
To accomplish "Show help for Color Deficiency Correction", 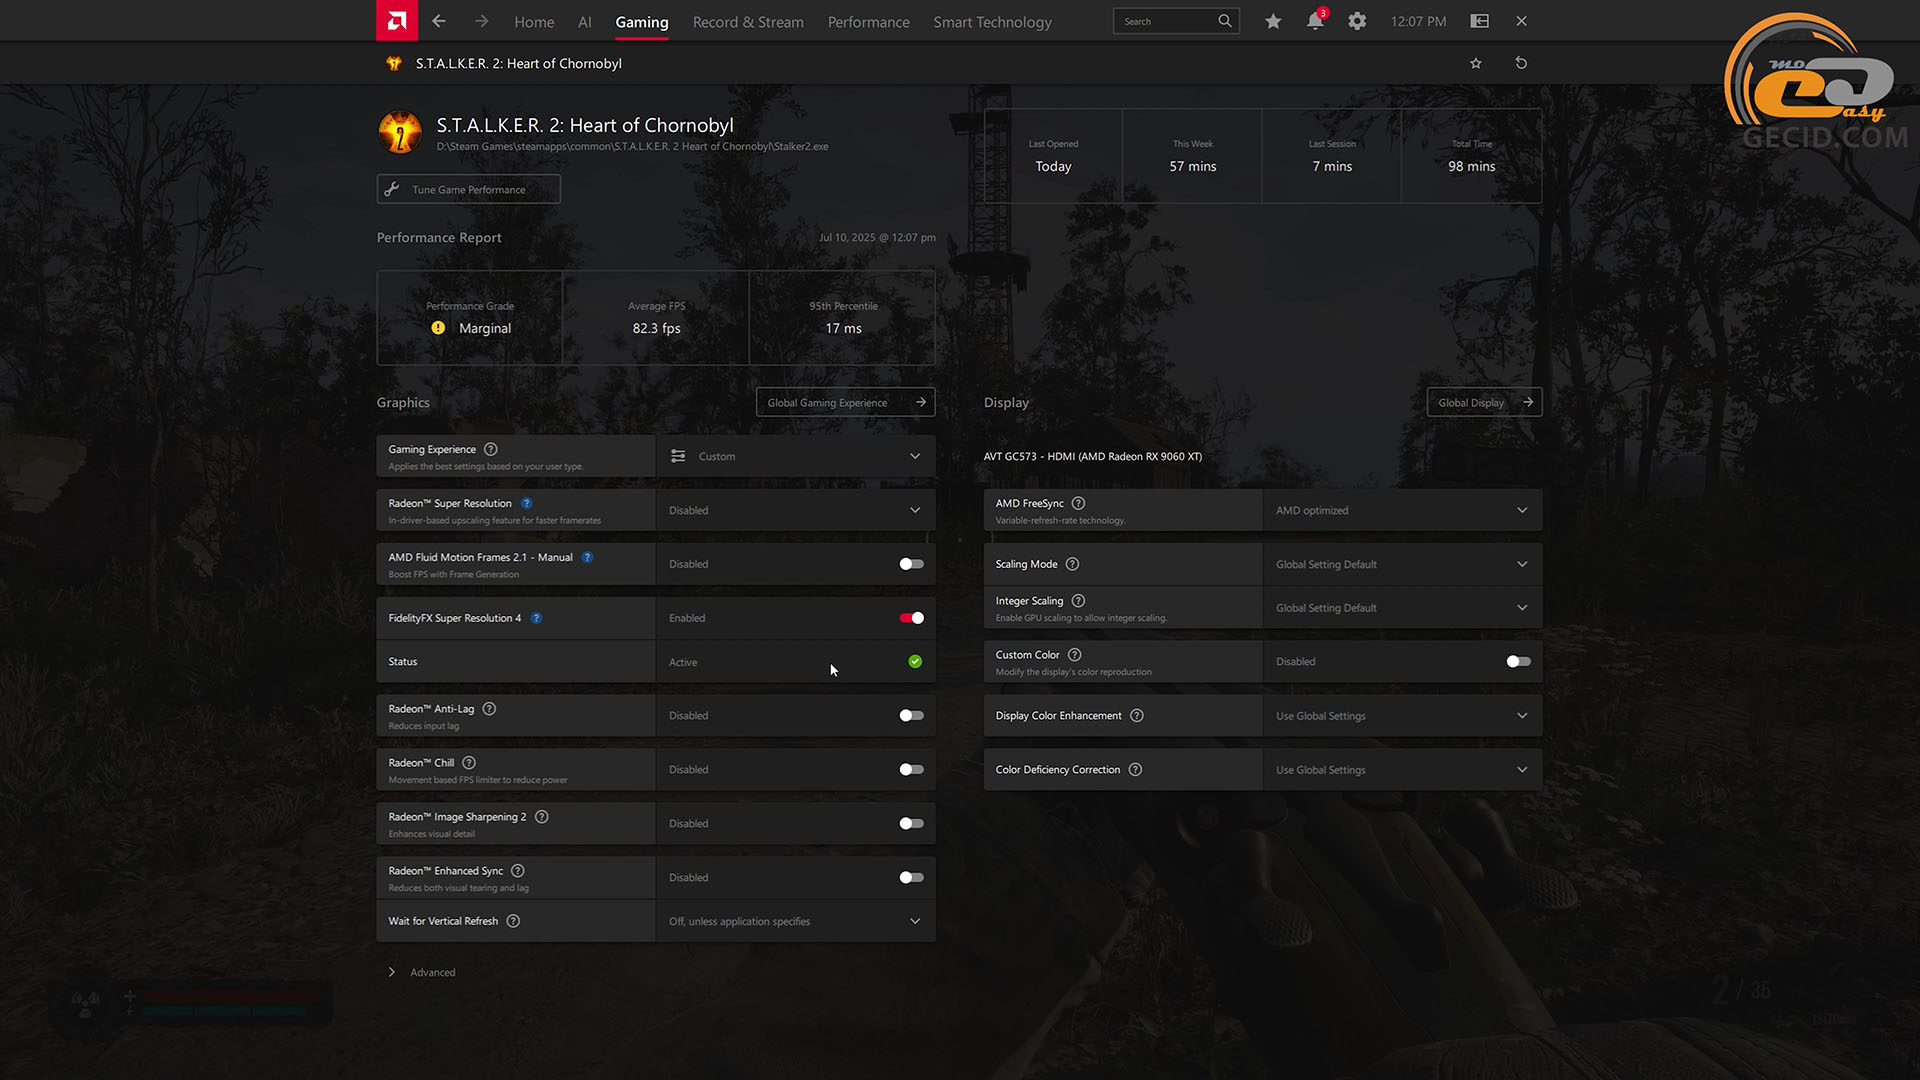I will [x=1136, y=770].
